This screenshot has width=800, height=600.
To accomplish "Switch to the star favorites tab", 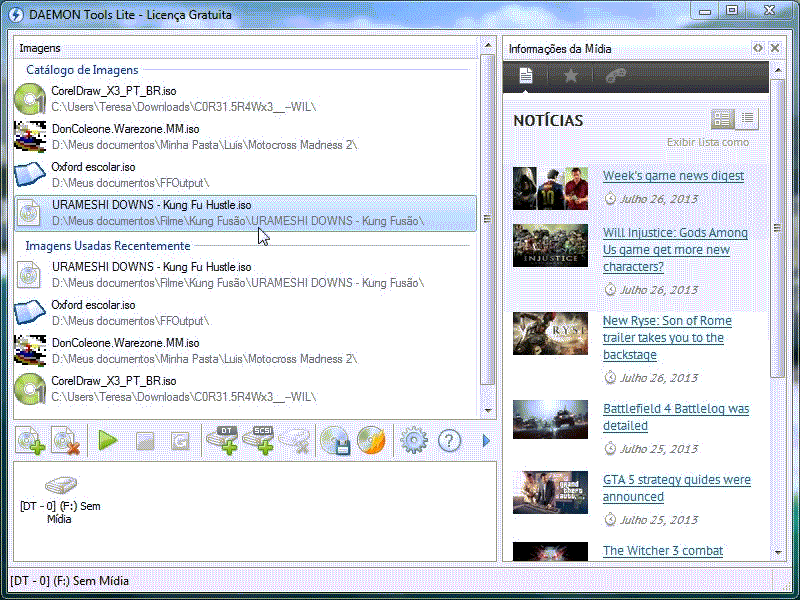I will tap(570, 76).
